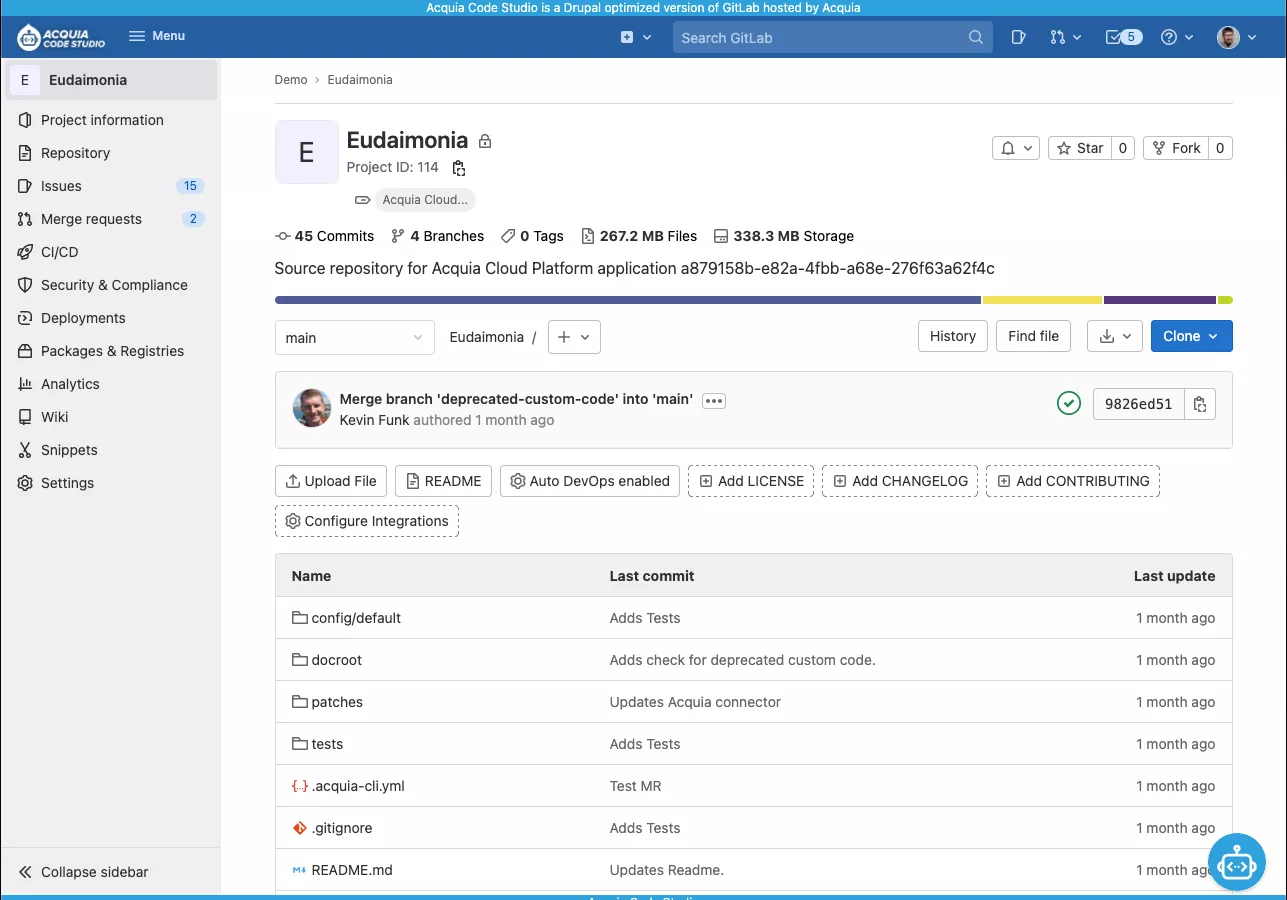
Task: Click the Acquia Cloud topic tag
Action: pos(425,200)
